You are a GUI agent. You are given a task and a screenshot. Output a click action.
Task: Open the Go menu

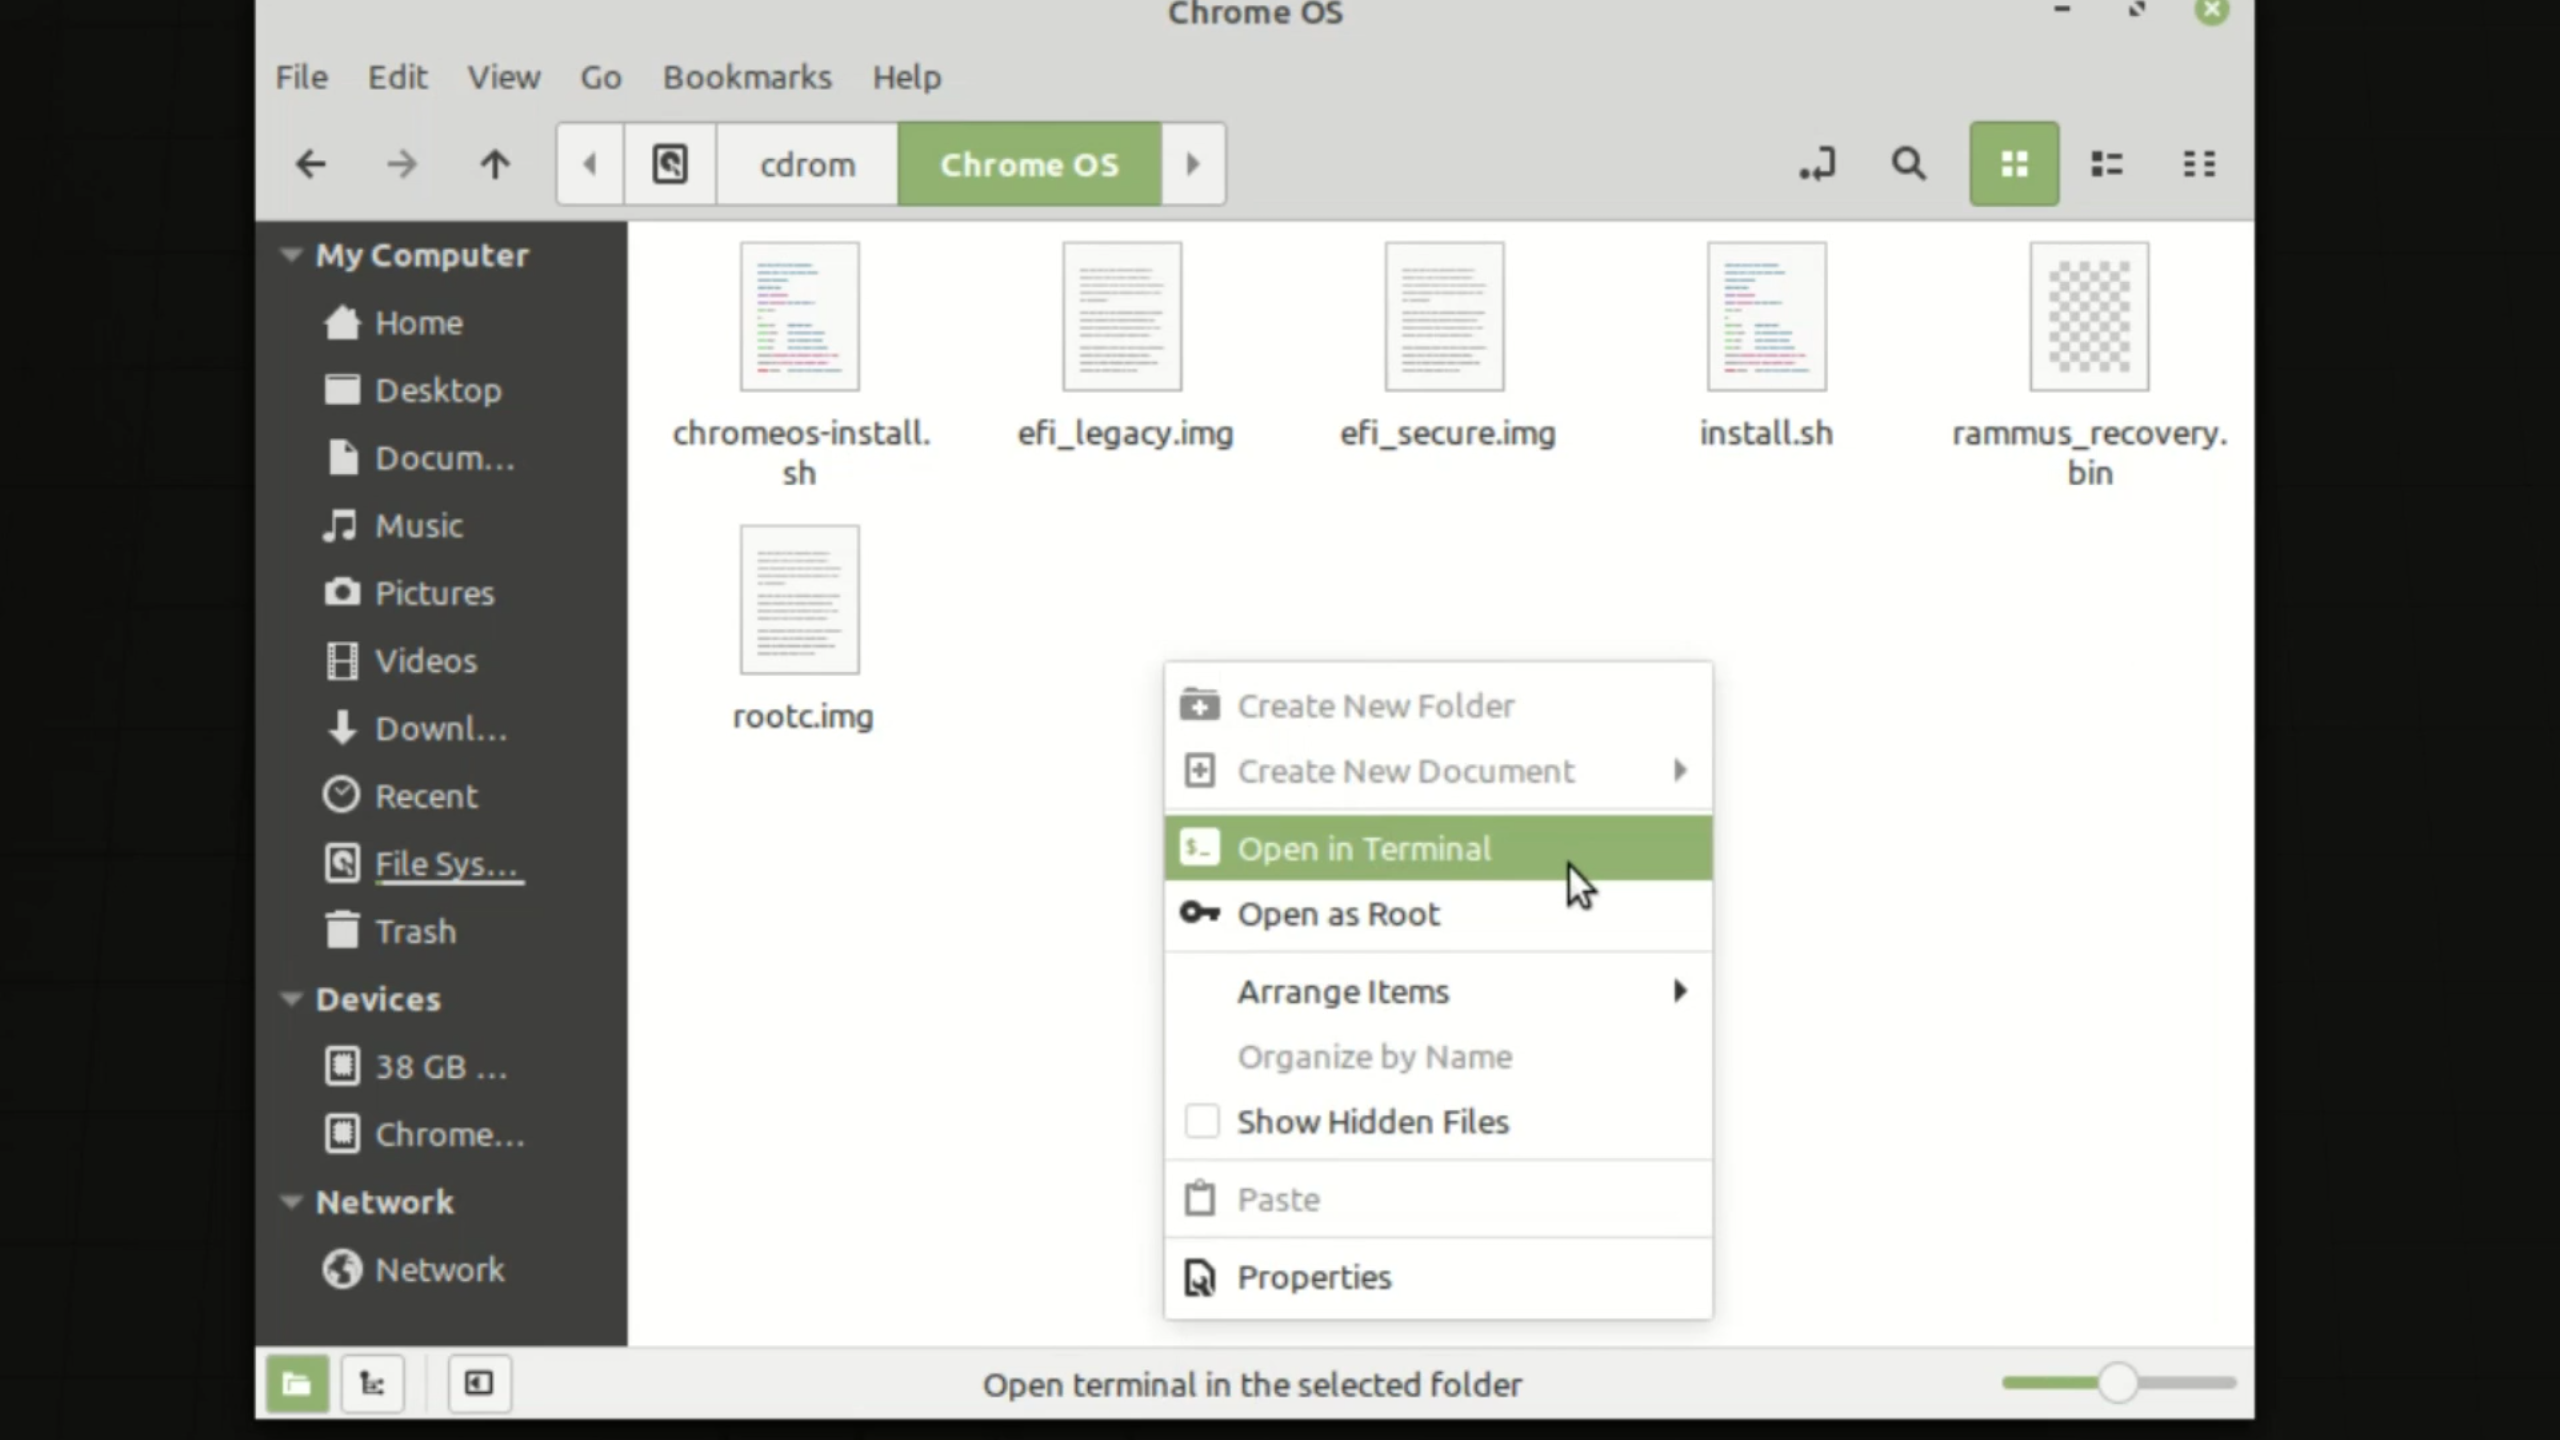pos(601,77)
